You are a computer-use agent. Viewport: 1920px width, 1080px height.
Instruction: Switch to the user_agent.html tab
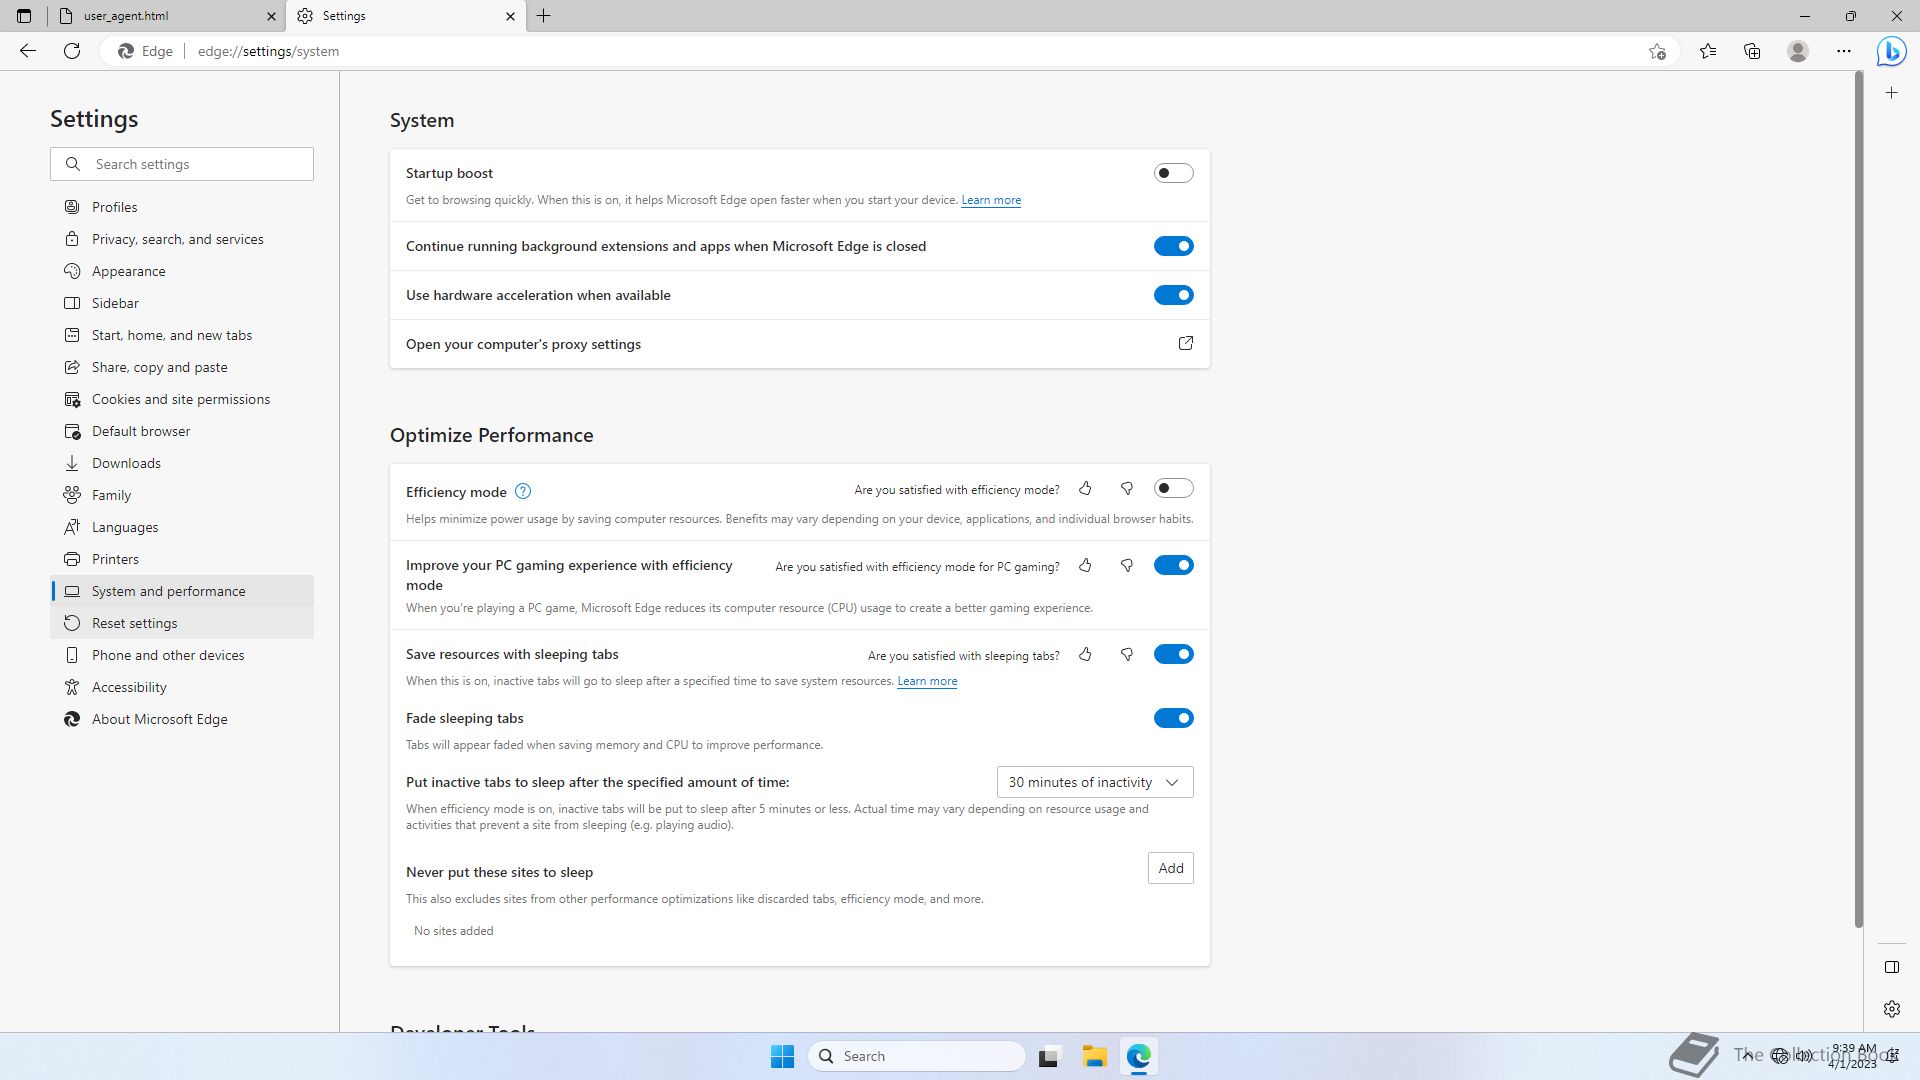click(165, 16)
